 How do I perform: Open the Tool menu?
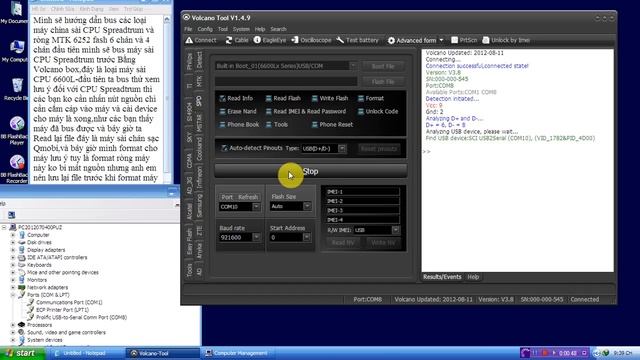pos(222,29)
